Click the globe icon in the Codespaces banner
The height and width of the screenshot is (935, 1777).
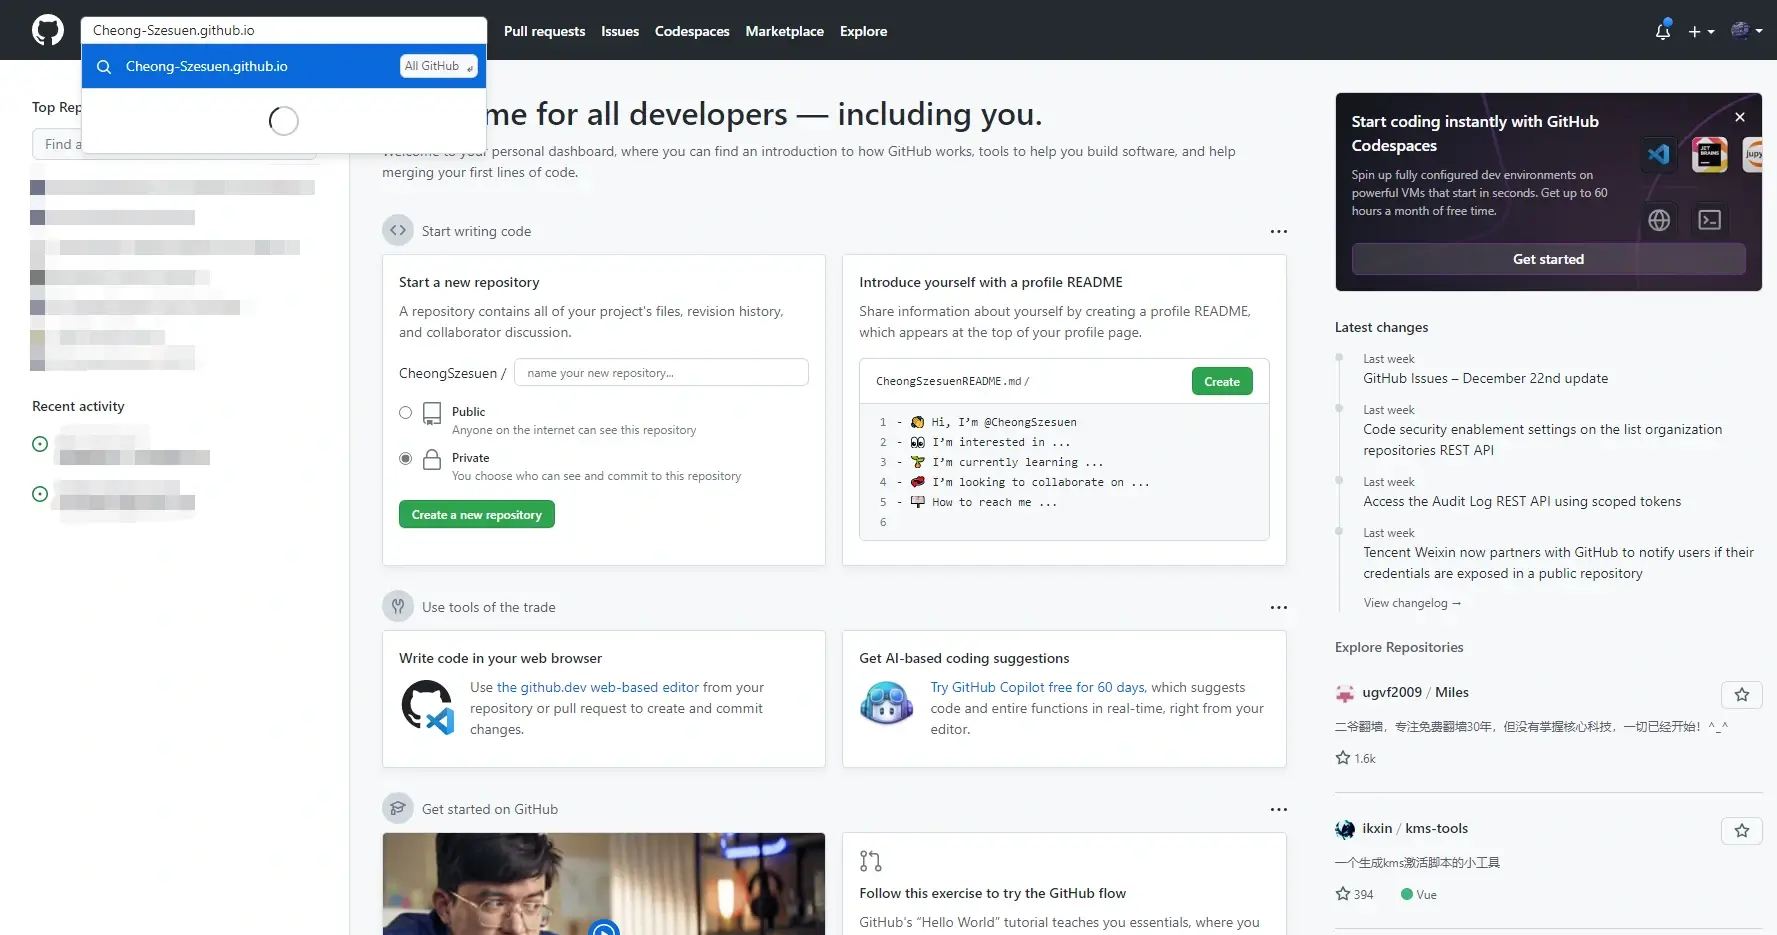coord(1659,220)
